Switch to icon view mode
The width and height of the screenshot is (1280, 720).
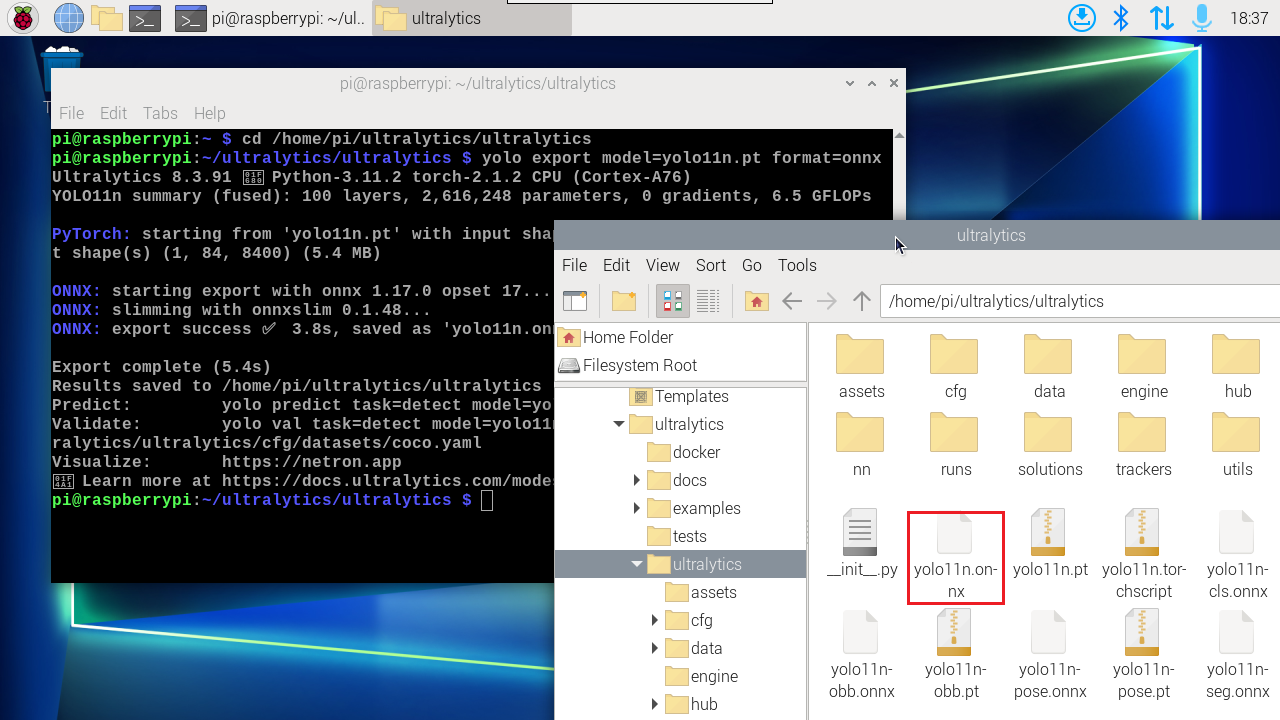click(x=673, y=301)
